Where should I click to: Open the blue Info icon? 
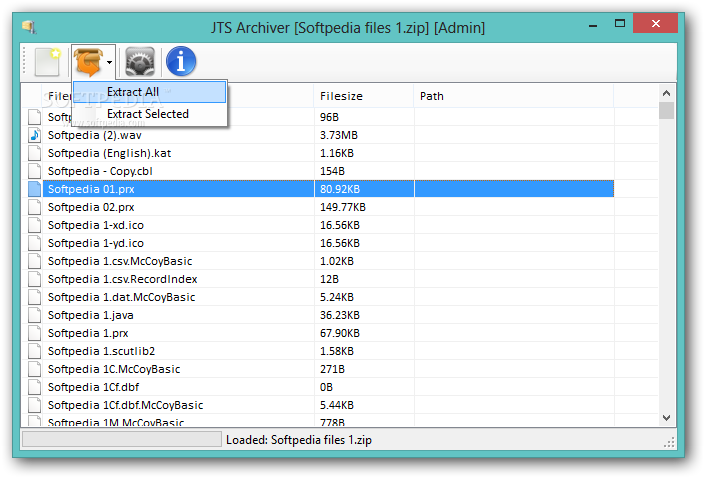[181, 61]
